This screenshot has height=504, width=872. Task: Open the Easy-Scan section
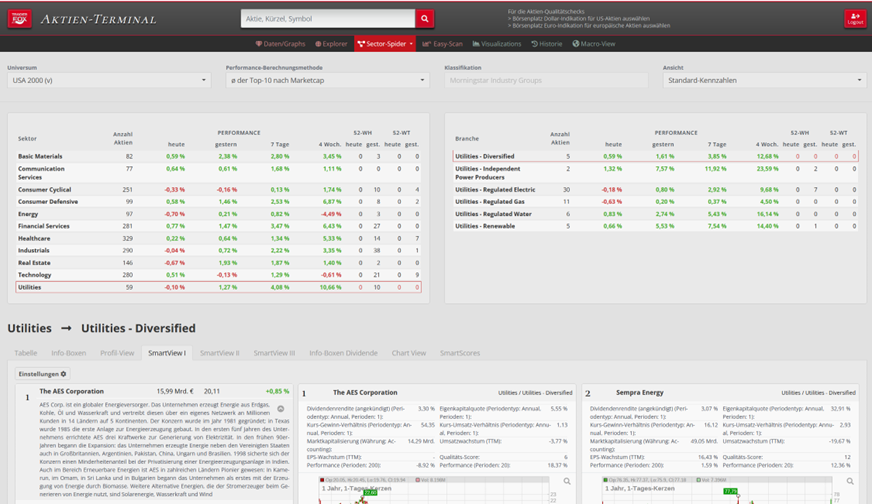tap(441, 44)
